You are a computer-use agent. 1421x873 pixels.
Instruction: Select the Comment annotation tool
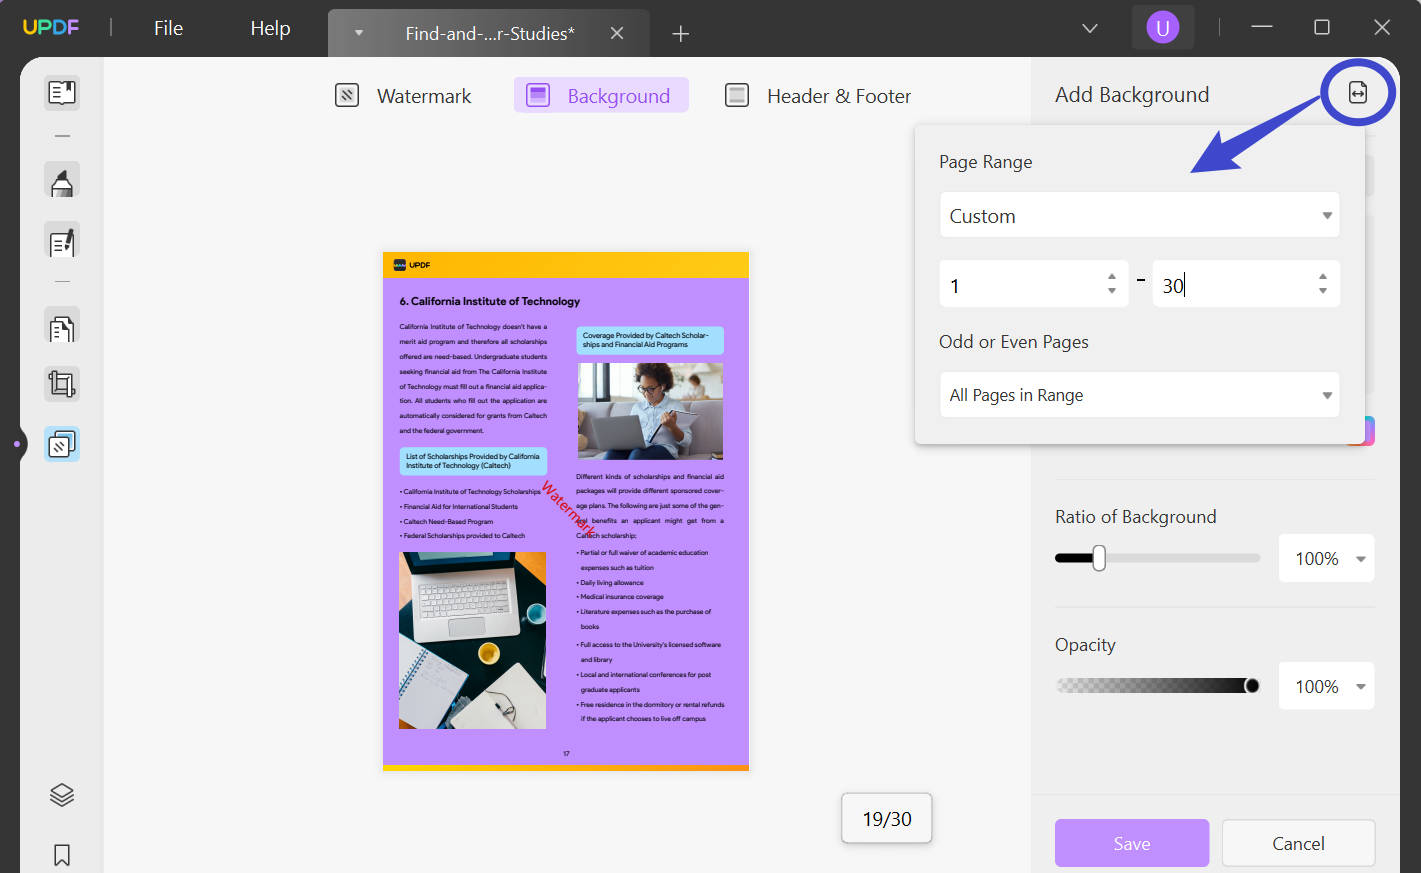61,181
